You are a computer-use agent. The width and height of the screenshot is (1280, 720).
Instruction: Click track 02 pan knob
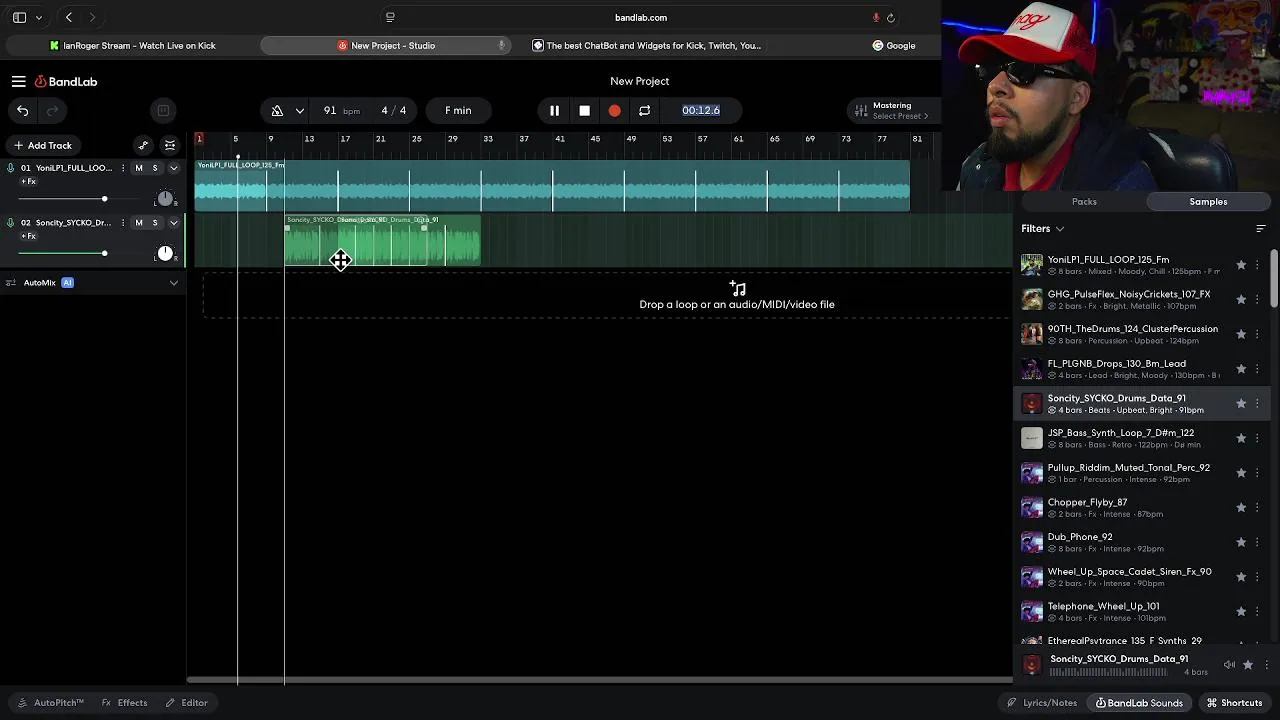click(165, 254)
